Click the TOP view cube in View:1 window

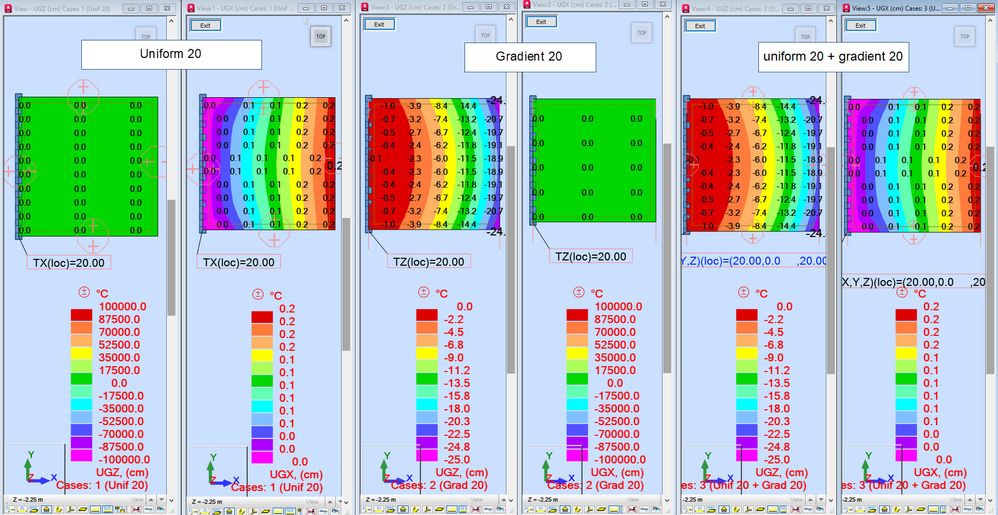pos(320,36)
